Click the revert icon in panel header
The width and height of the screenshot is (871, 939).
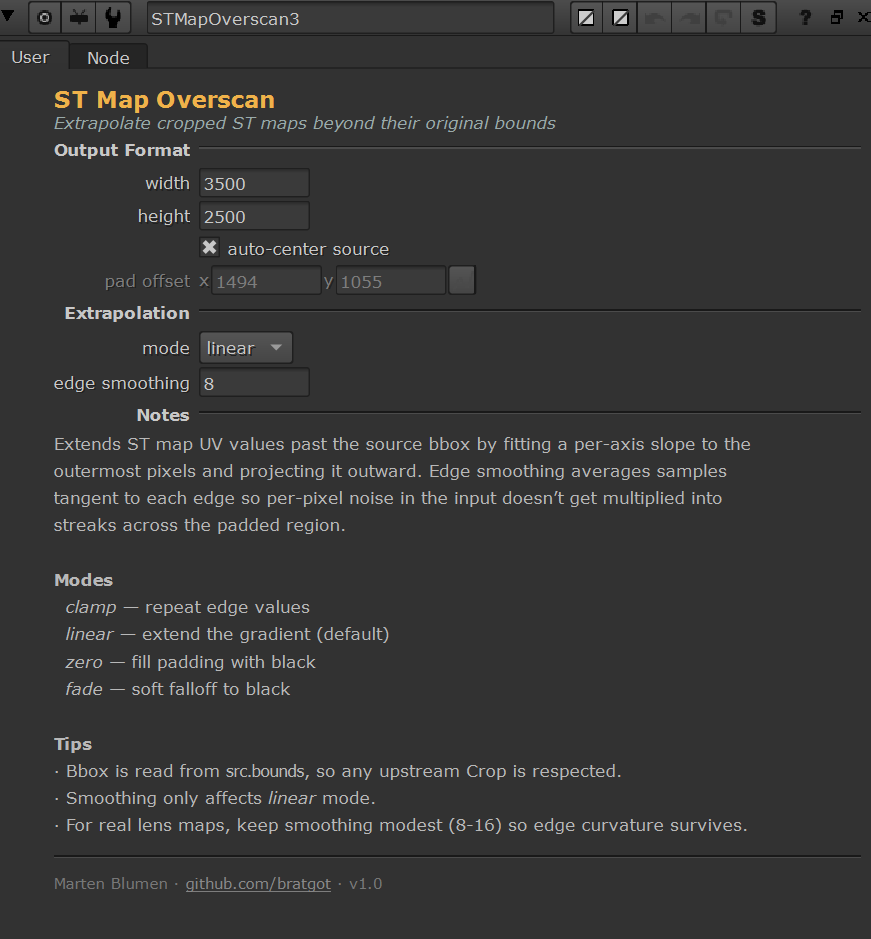(724, 18)
